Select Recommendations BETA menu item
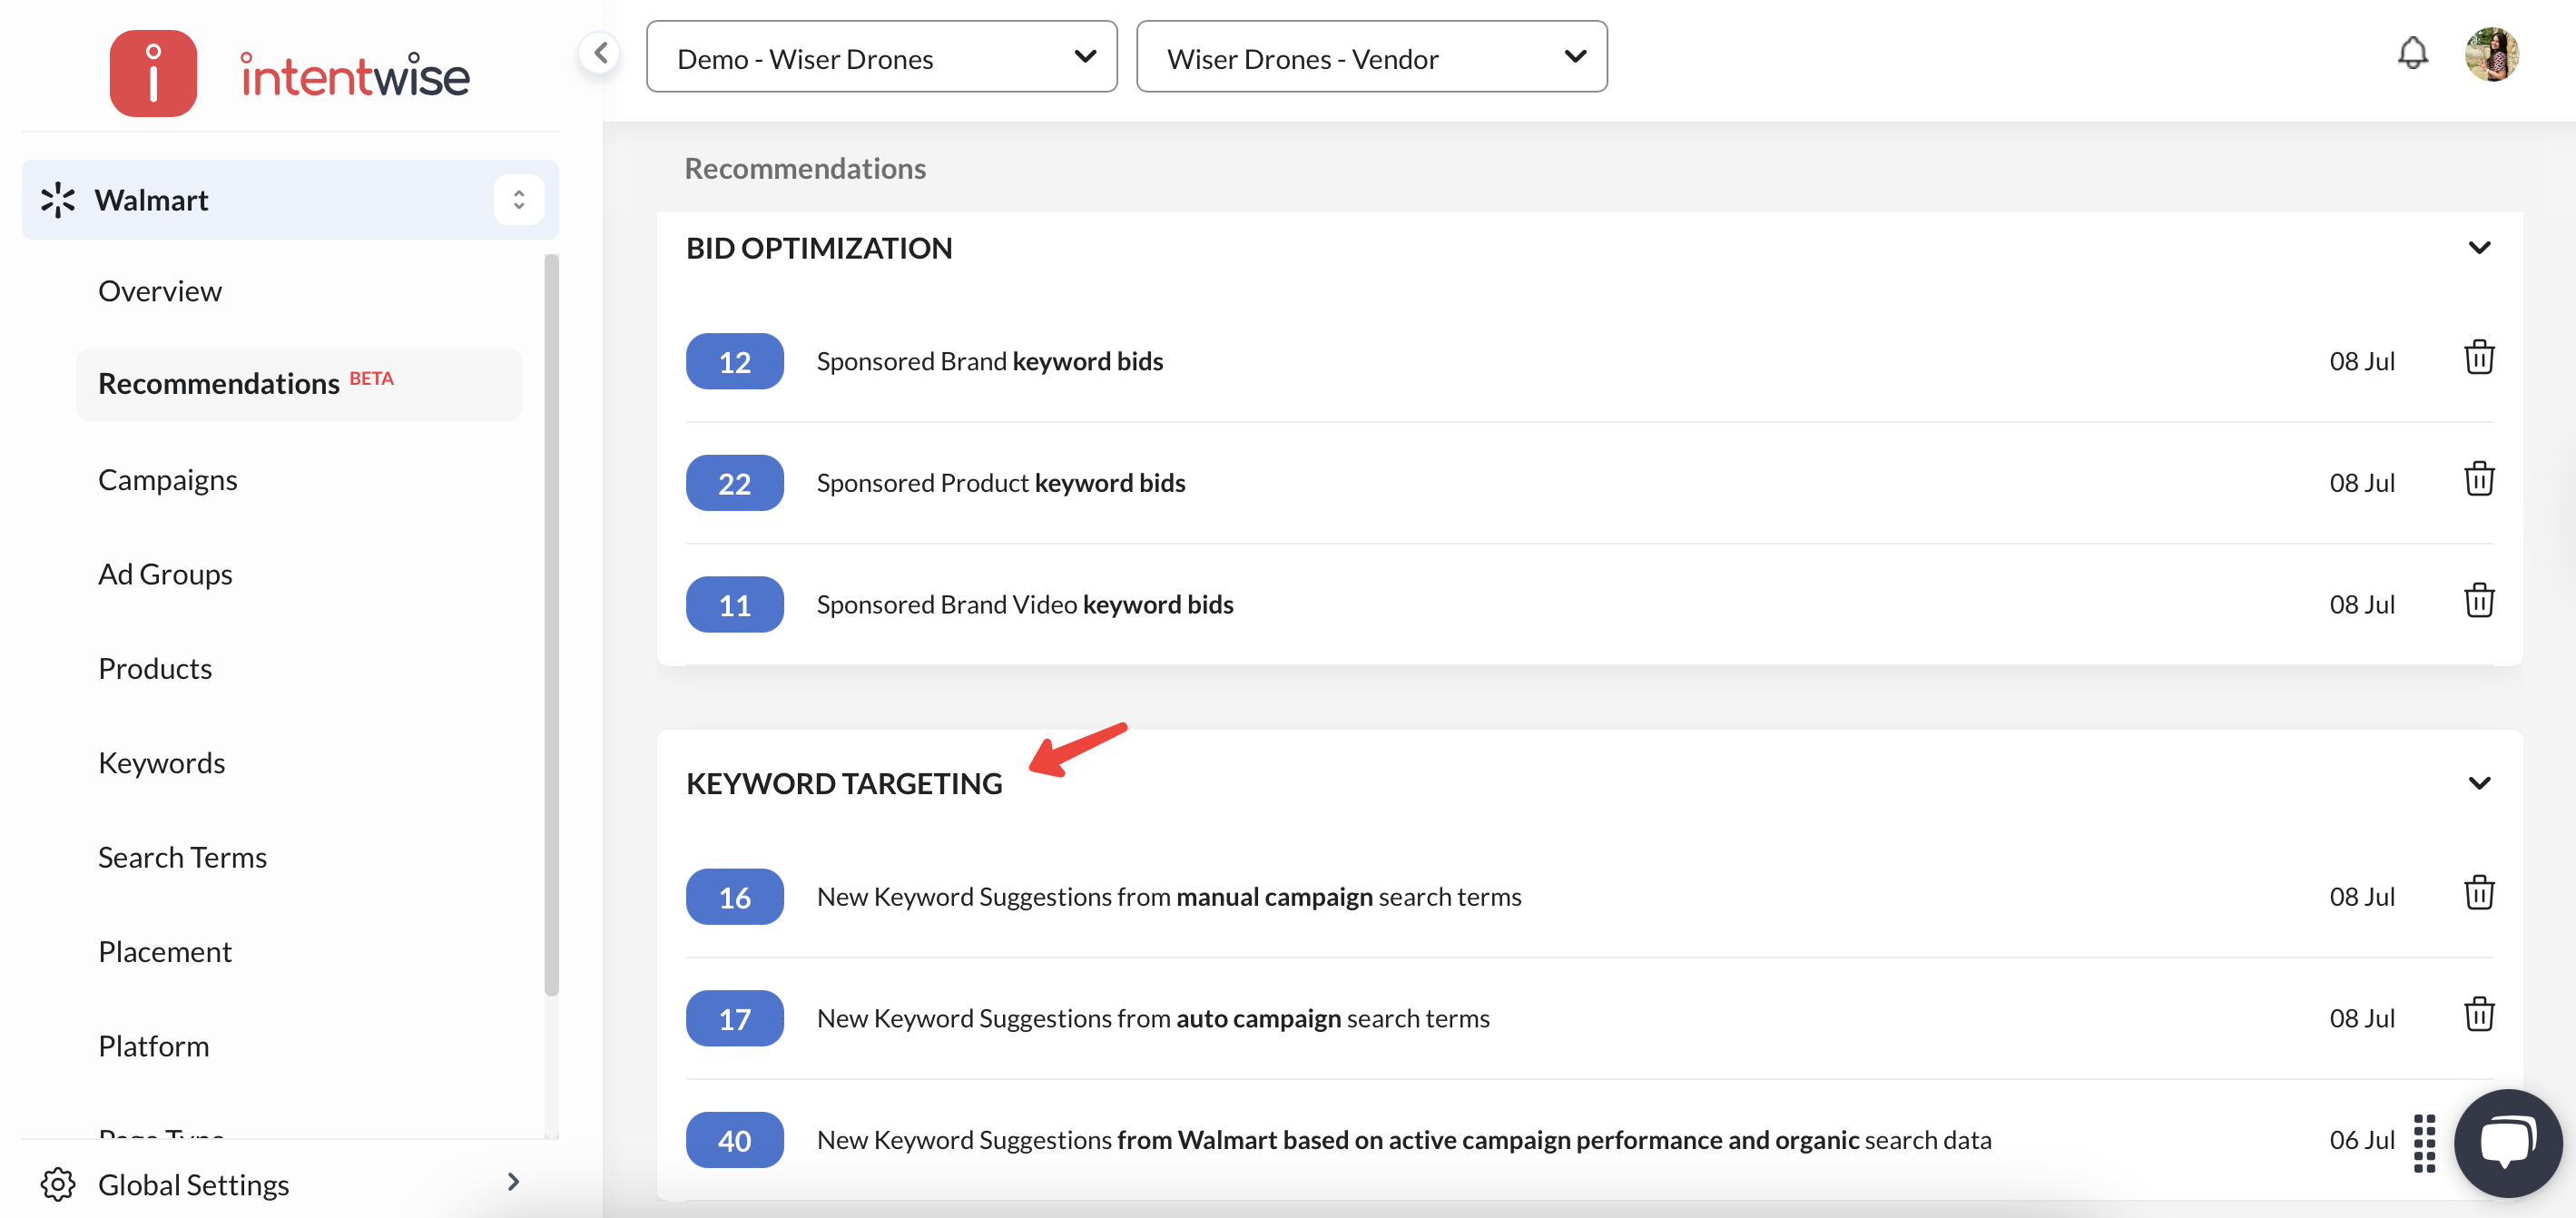Viewport: 2576px width, 1218px height. [x=299, y=384]
